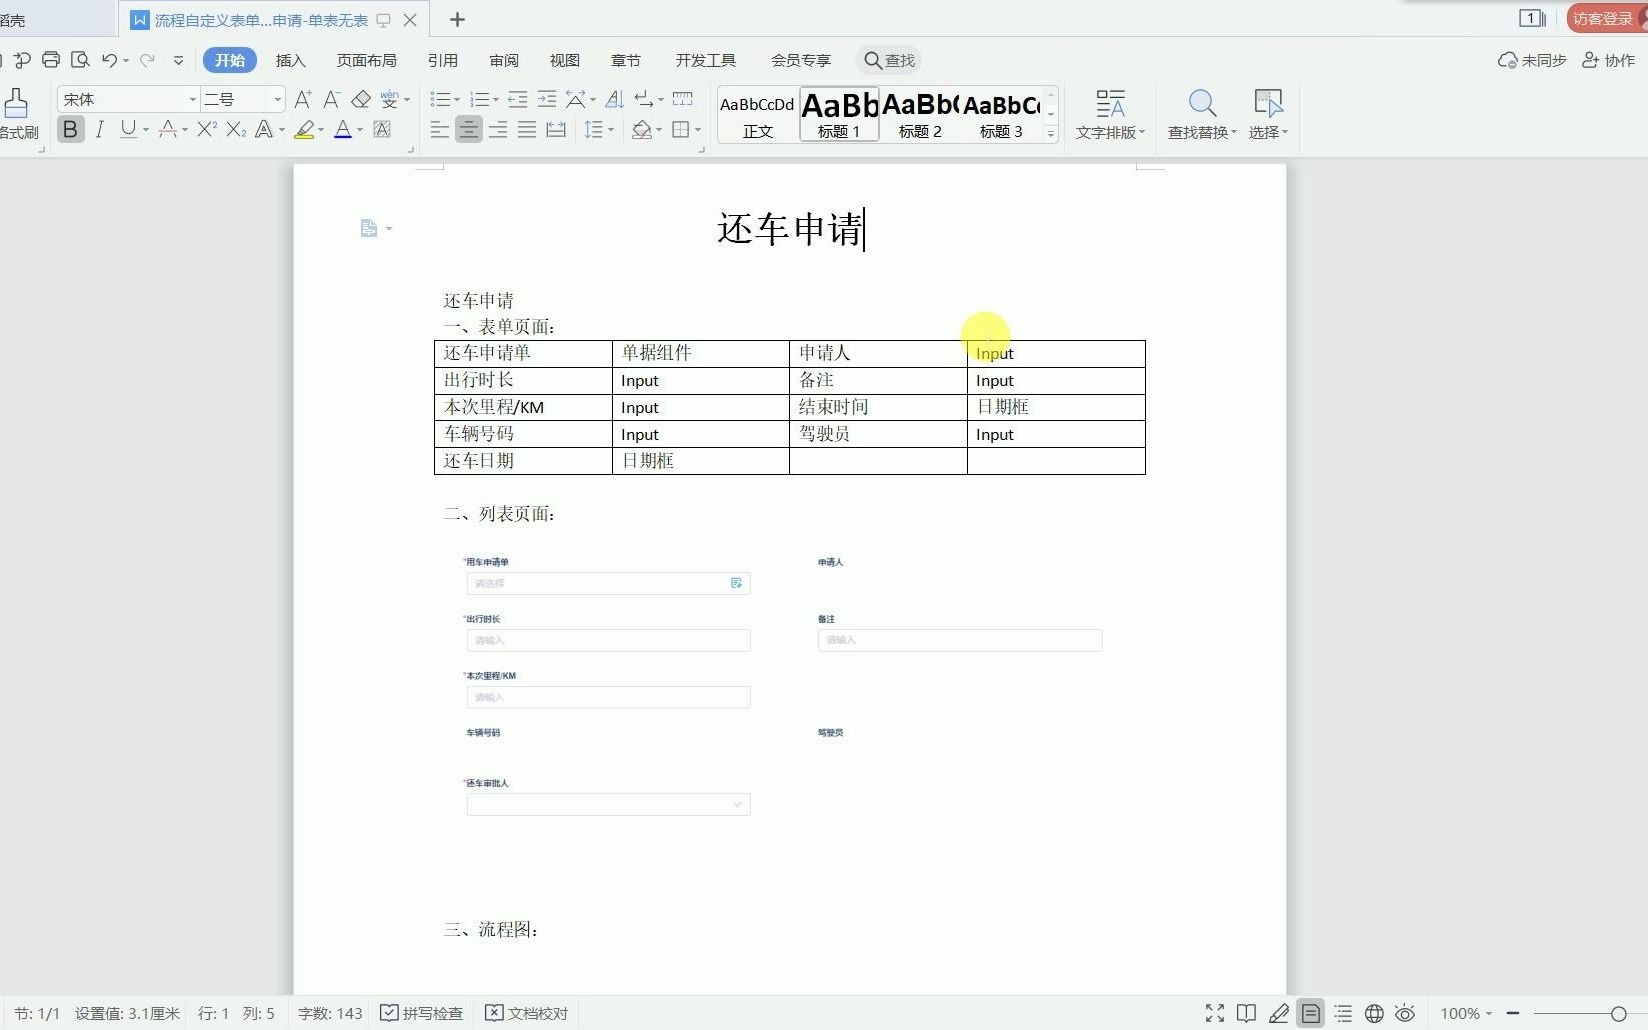The height and width of the screenshot is (1030, 1648).
Task: Apply the Heading 1 (标题 1) style
Action: pyautogui.click(x=839, y=114)
